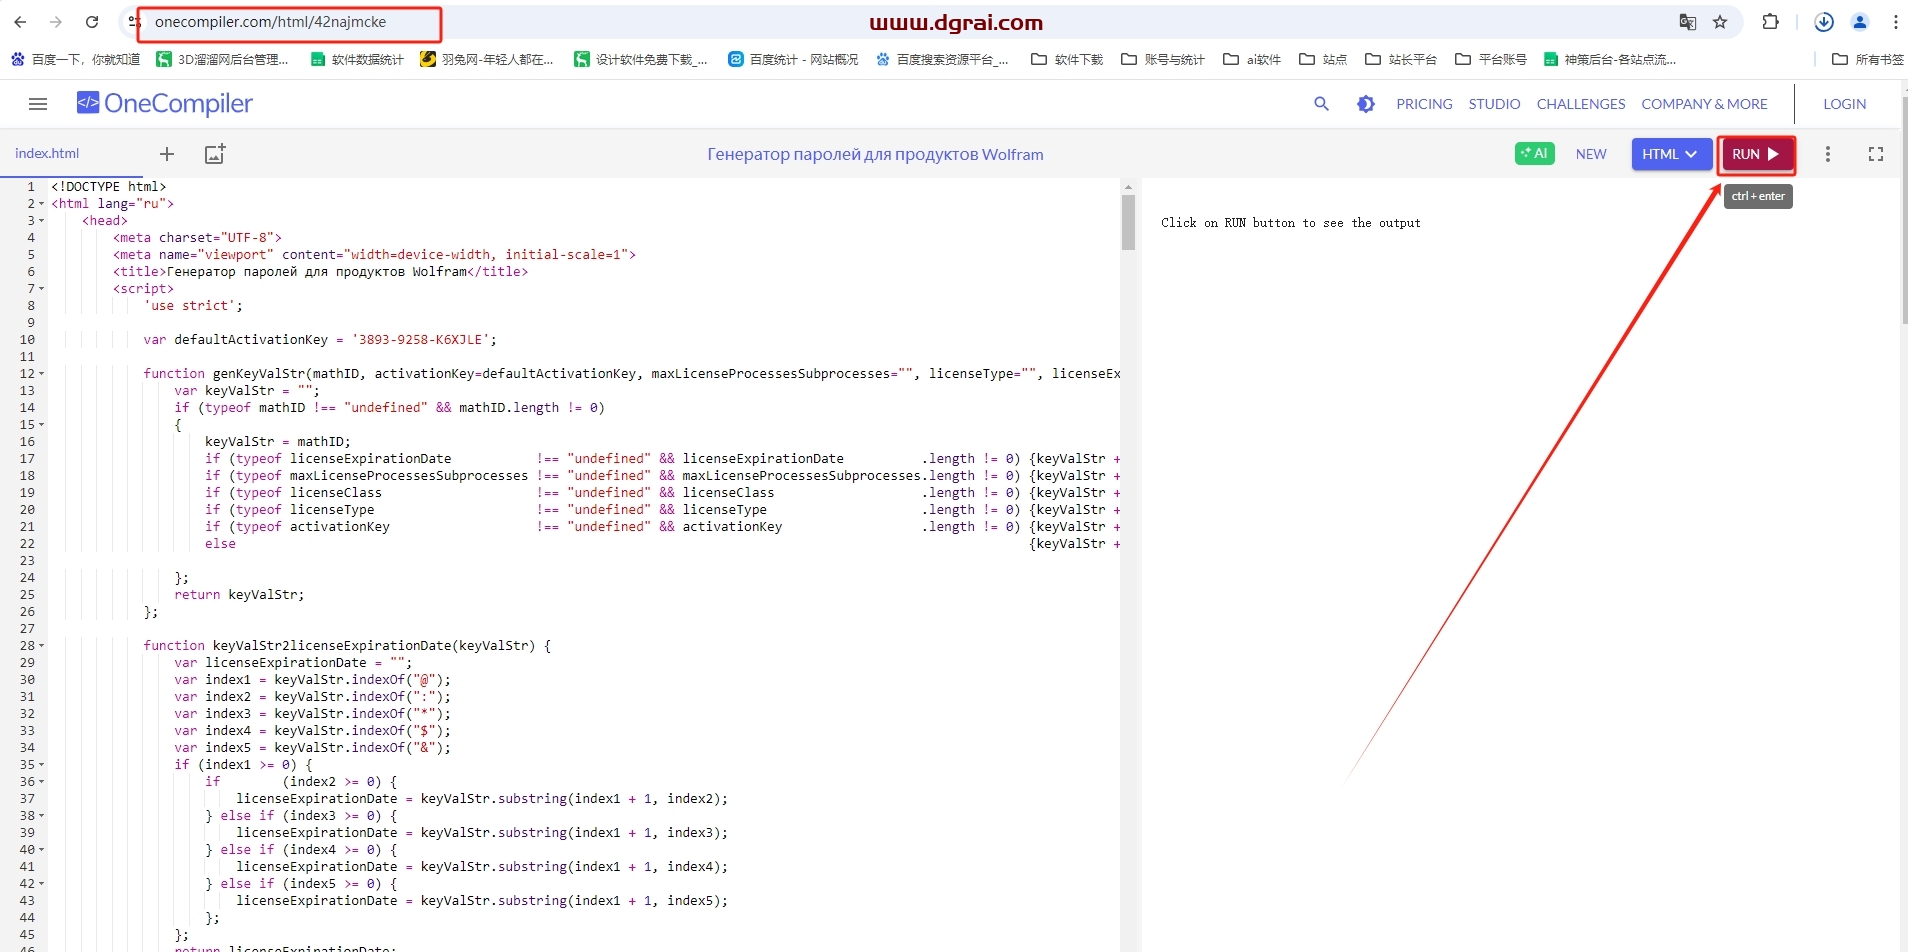
Task: Open the browser extensions puzzle icon
Action: (1770, 22)
